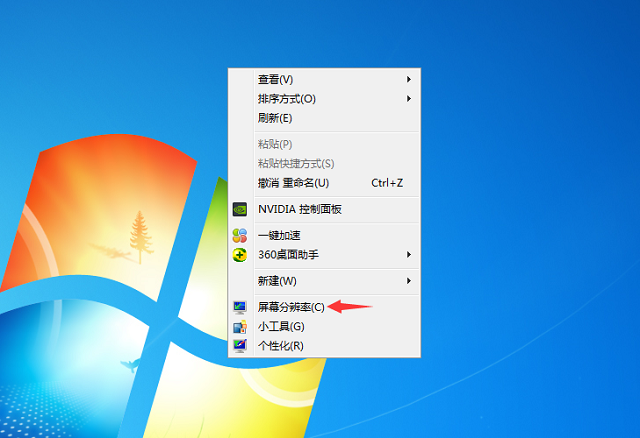The image size is (640, 438).
Task: Open 屏幕分辨率(C) settings
Action: point(324,307)
